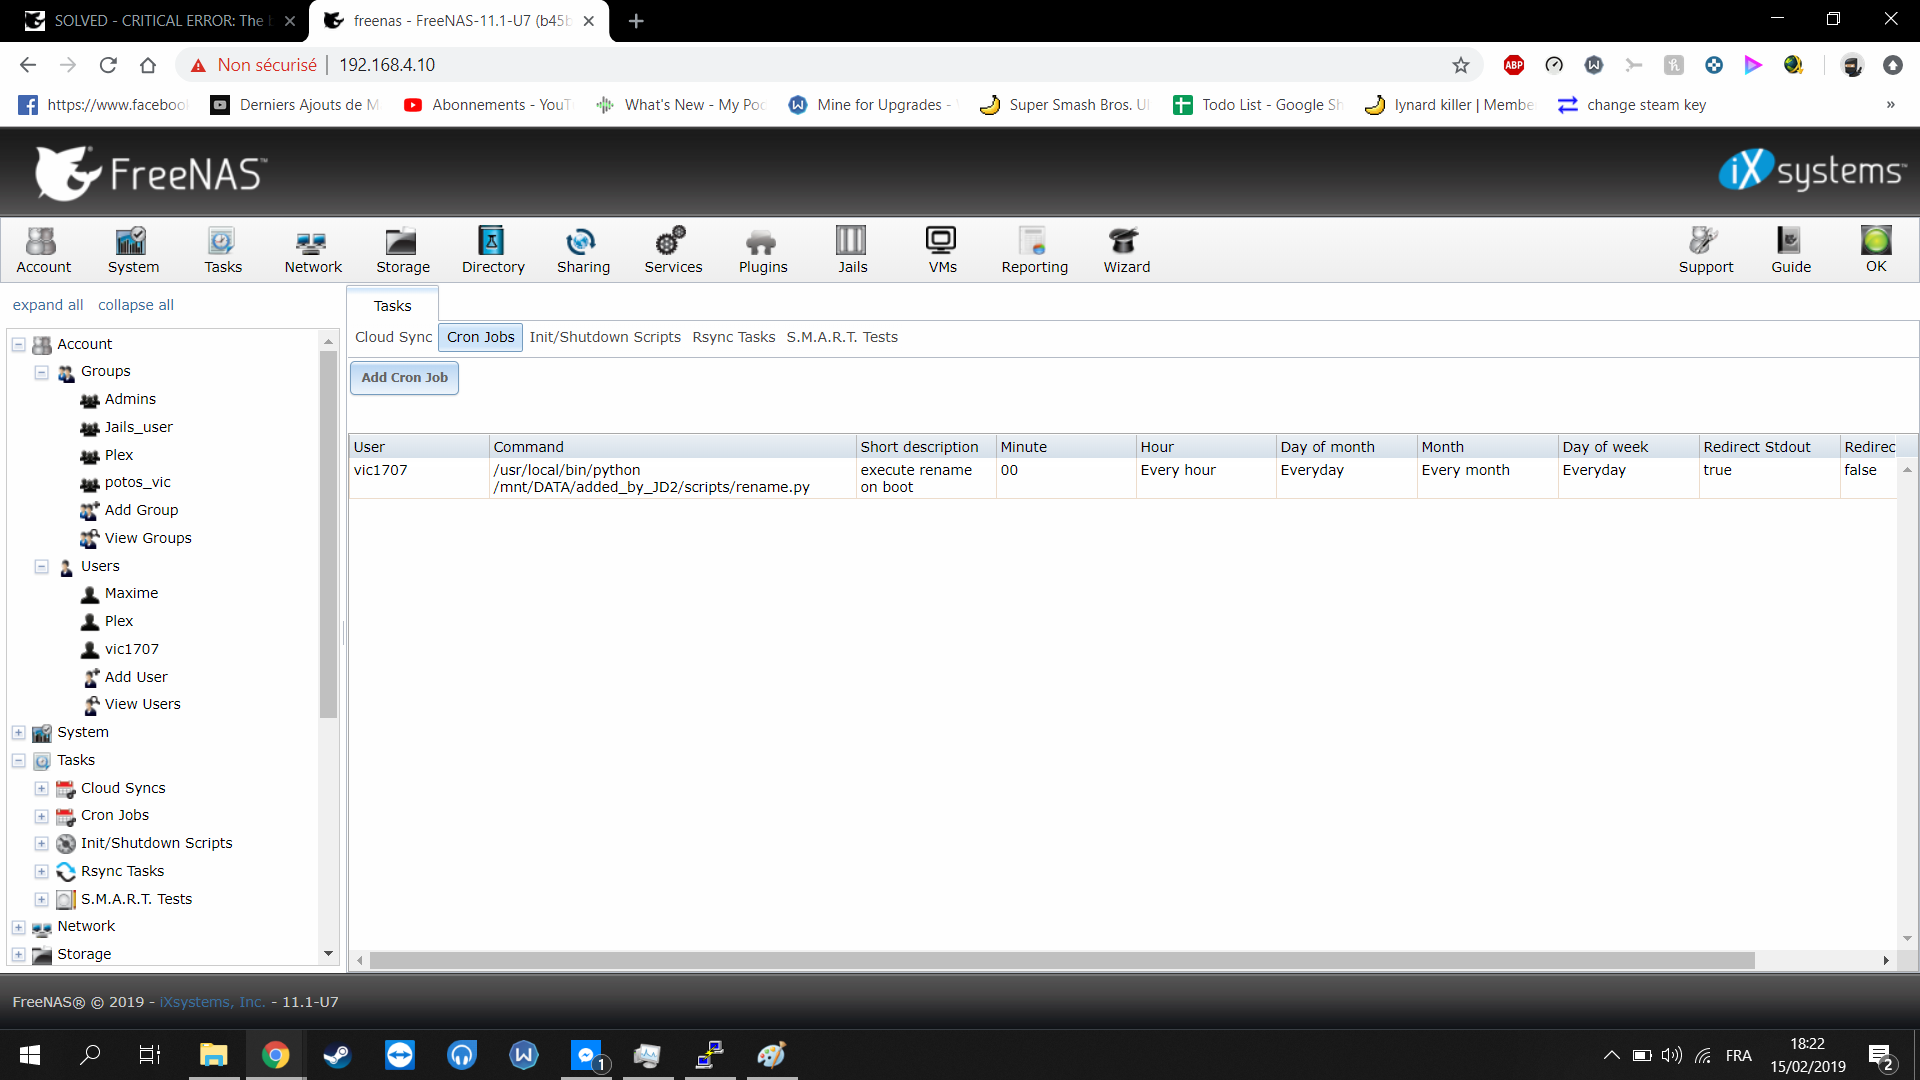Open the Tasks toolbar section
This screenshot has height=1080, width=1920.
point(223,250)
